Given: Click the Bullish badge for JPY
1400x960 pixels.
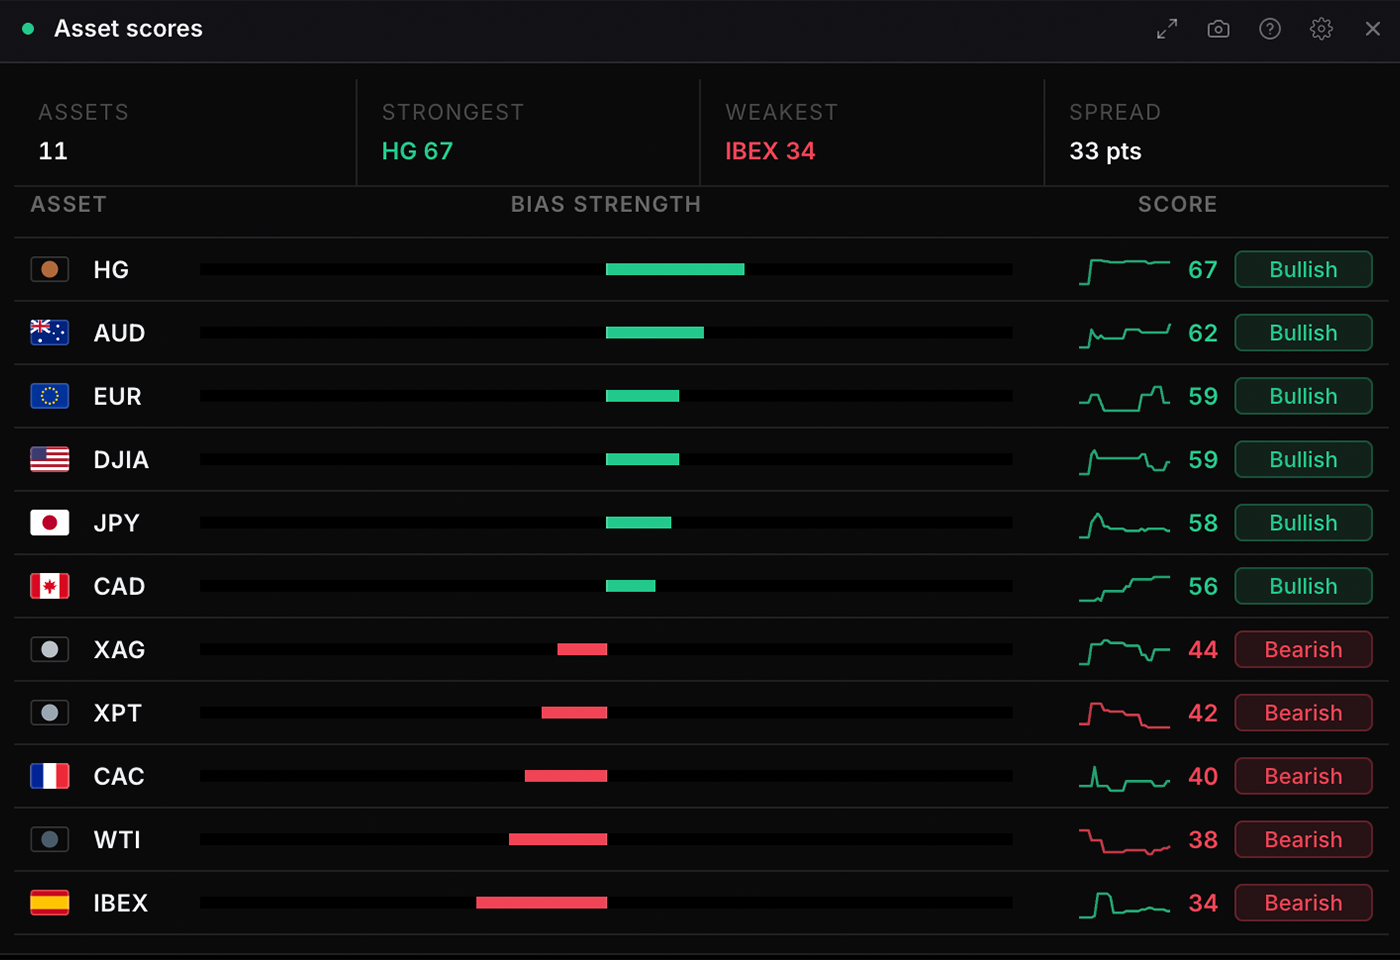Looking at the screenshot, I should coord(1303,523).
